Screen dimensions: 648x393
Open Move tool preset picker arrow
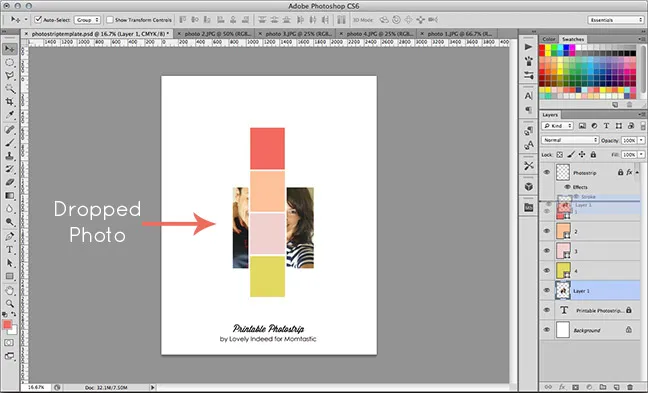pos(26,19)
